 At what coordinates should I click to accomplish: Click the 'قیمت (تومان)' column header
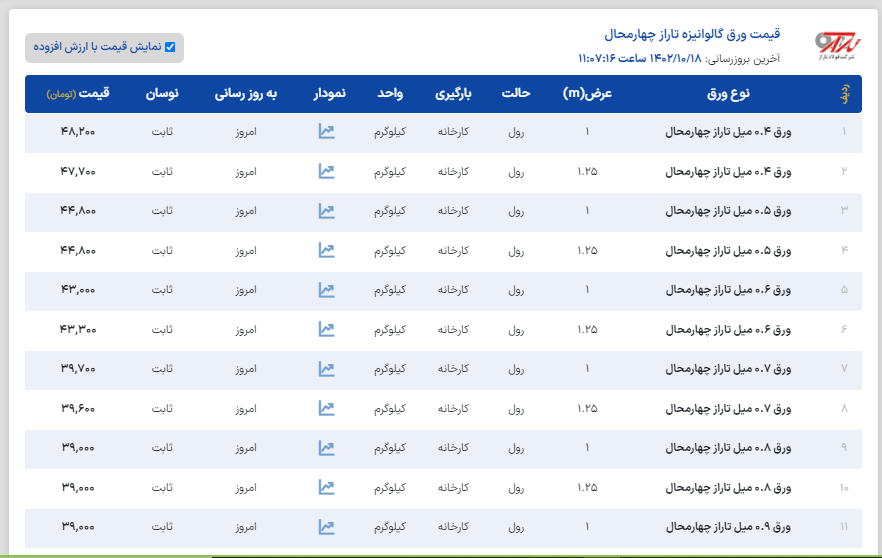[78, 94]
